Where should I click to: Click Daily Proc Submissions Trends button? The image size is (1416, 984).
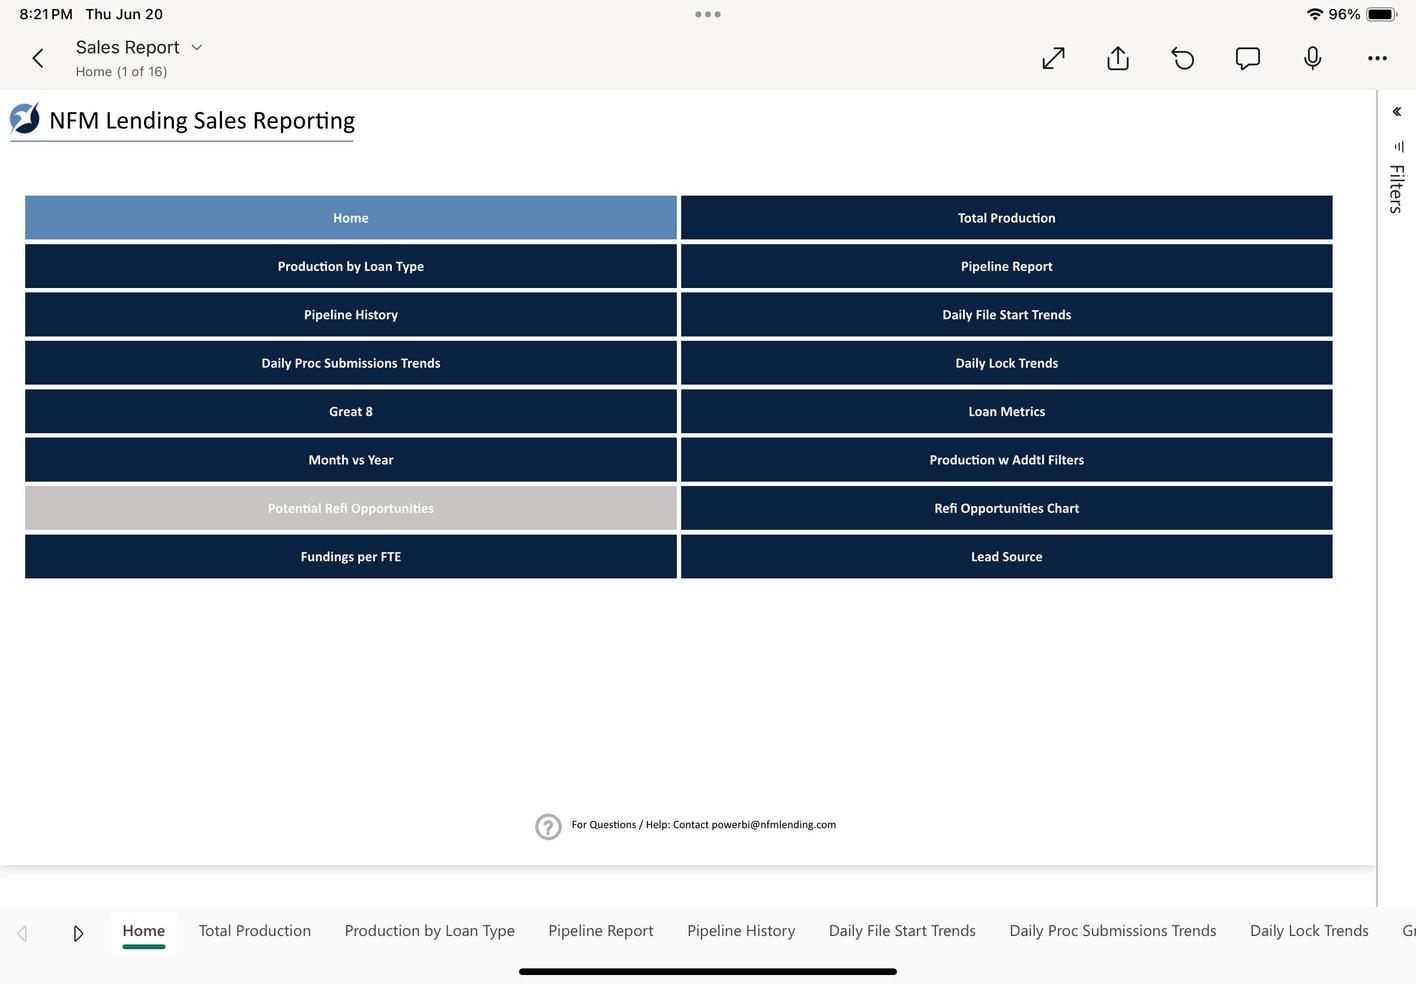pos(351,363)
